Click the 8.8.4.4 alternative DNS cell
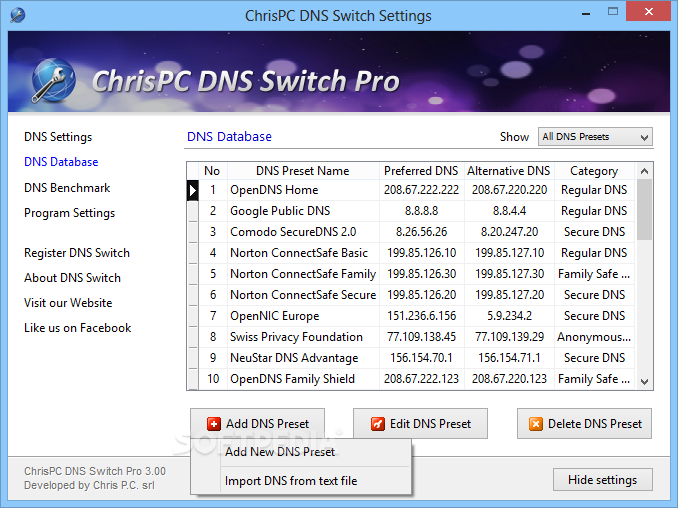Image resolution: width=678 pixels, height=508 pixels. pyautogui.click(x=509, y=211)
